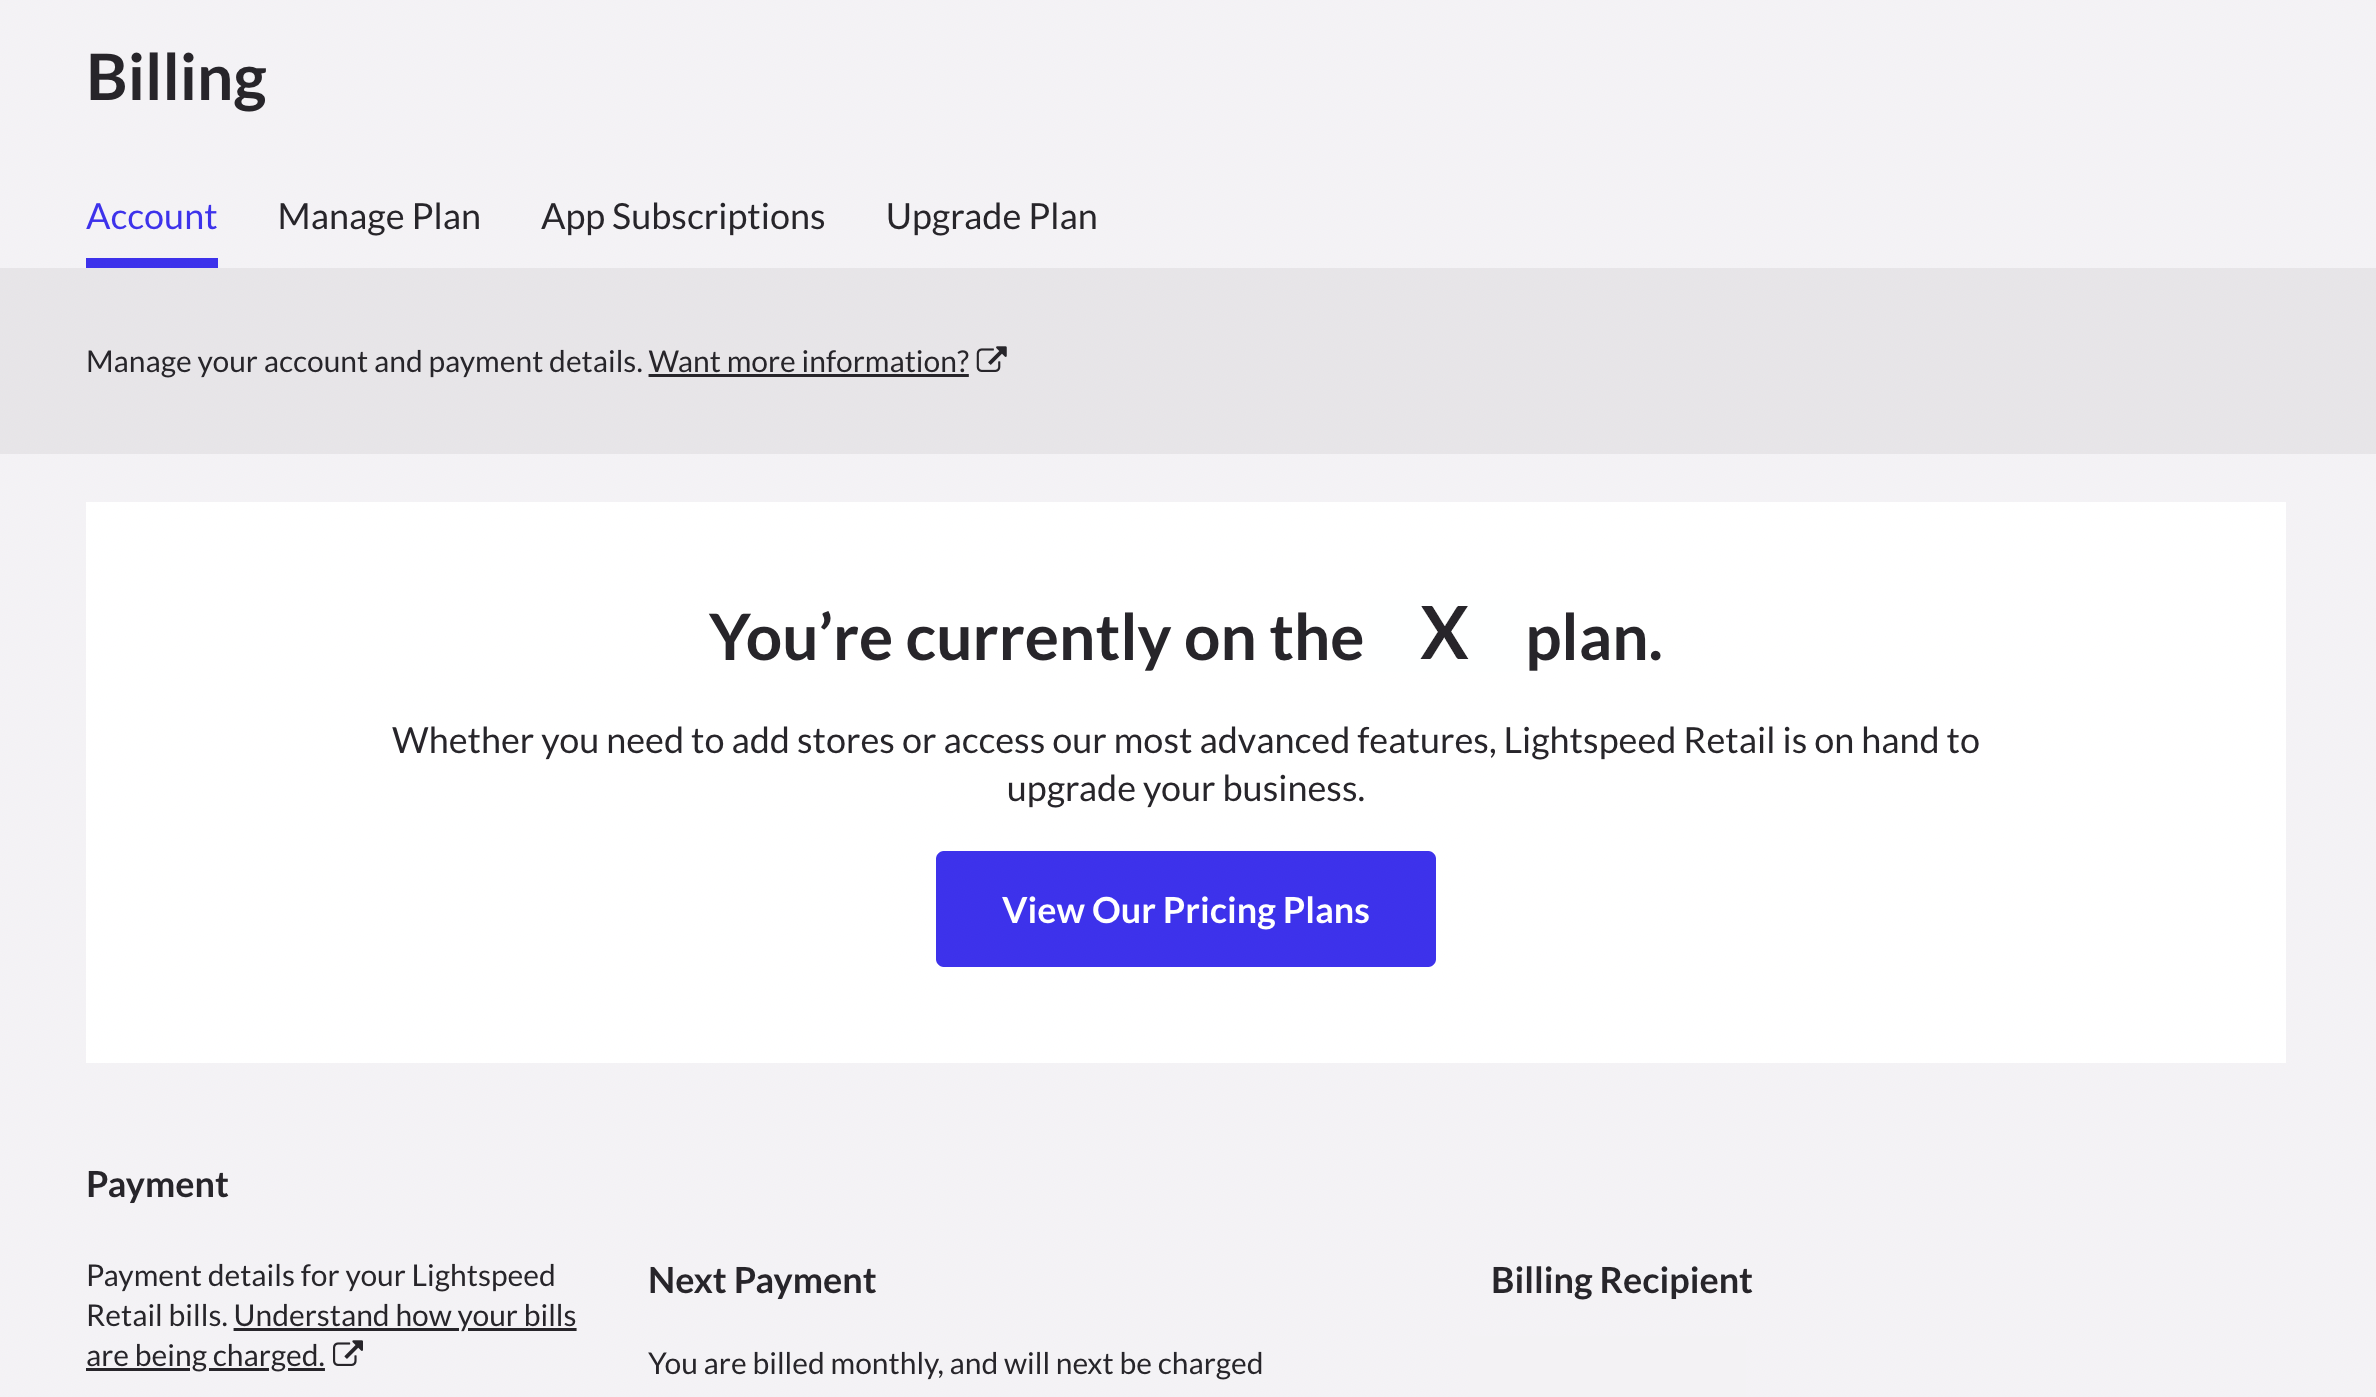Screen dimensions: 2376x1397
Task: Go to the App Subscriptions tab
Action: (683, 217)
